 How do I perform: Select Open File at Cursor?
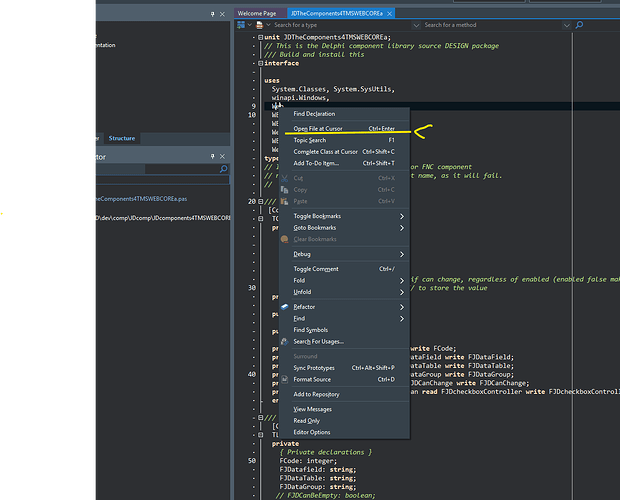tap(320, 129)
